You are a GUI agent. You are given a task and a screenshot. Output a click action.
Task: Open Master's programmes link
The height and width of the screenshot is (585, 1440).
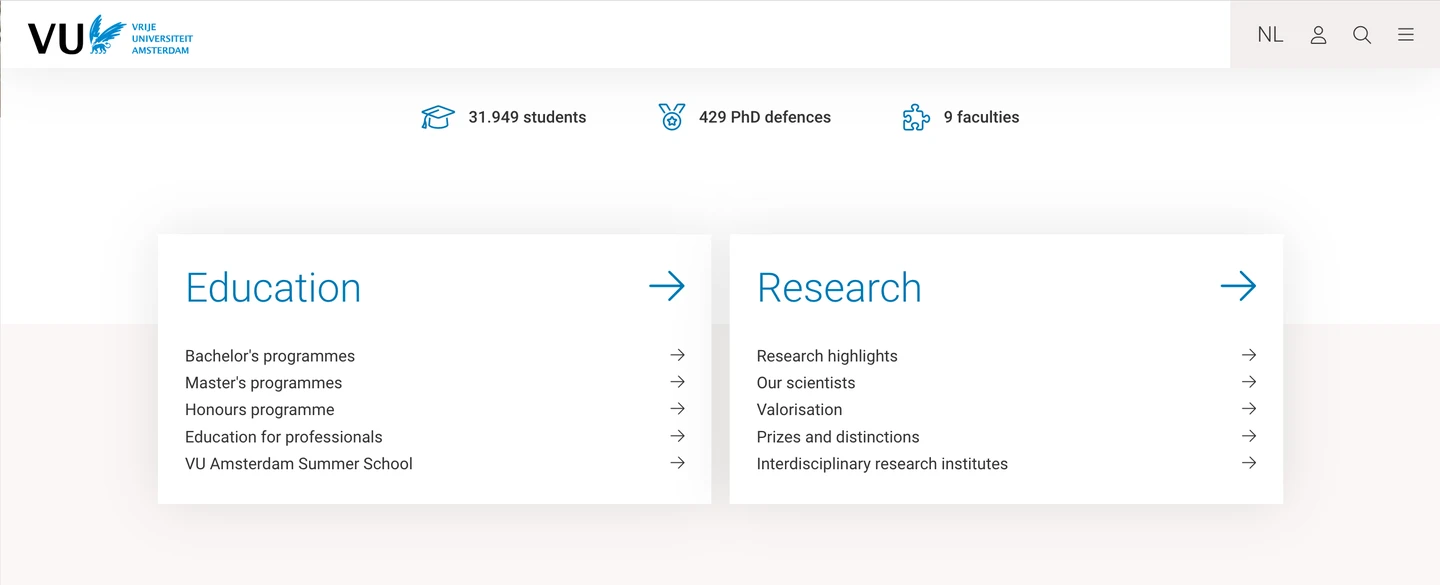coord(264,383)
